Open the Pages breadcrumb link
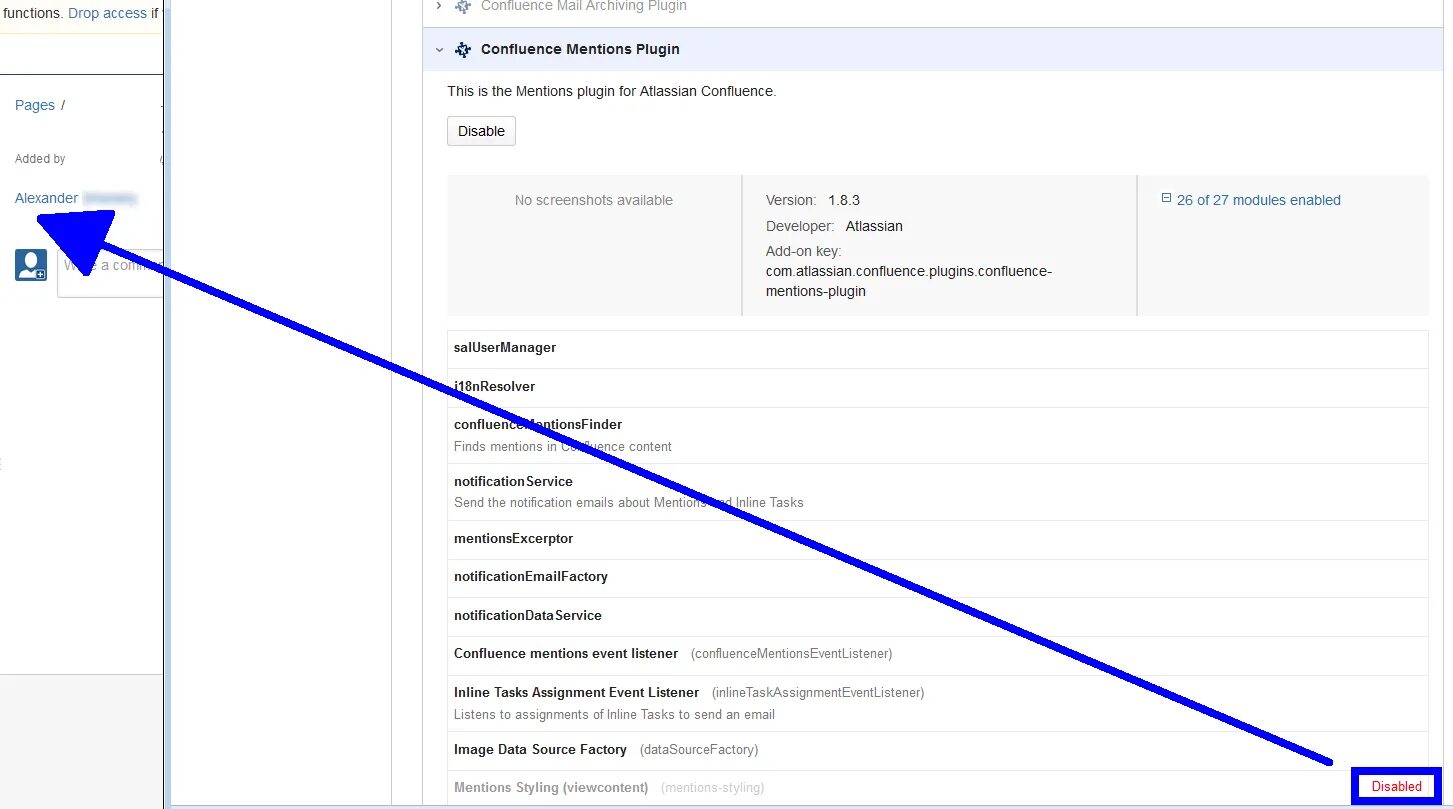The image size is (1453, 809). pos(35,105)
